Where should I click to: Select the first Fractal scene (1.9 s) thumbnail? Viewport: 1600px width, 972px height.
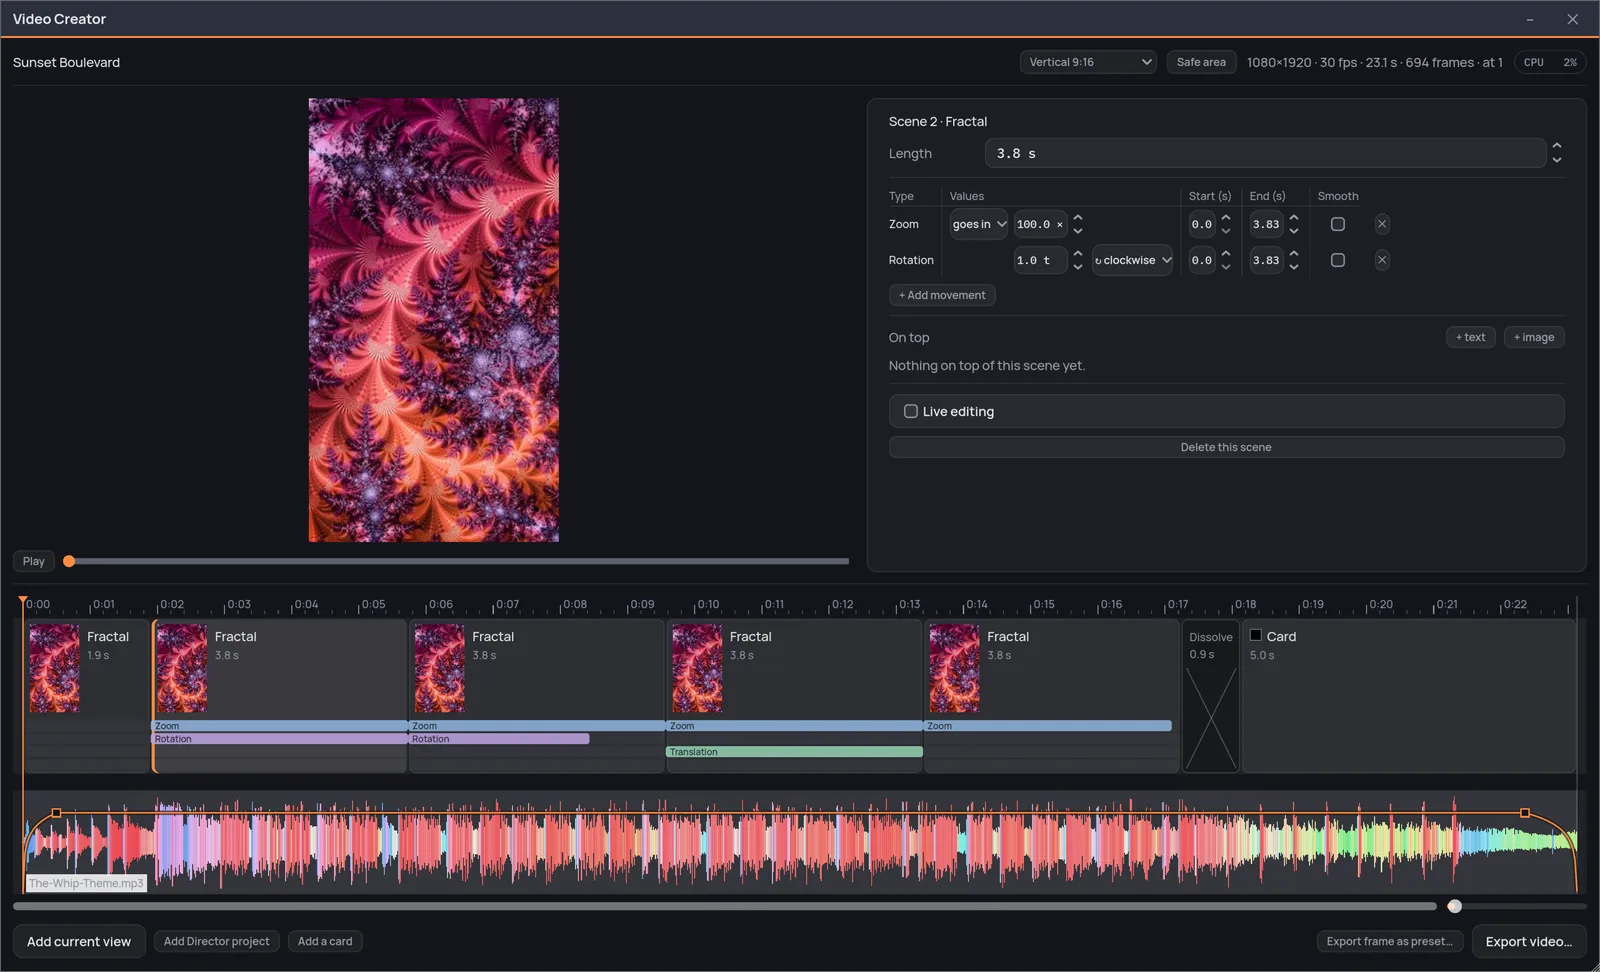(54, 668)
